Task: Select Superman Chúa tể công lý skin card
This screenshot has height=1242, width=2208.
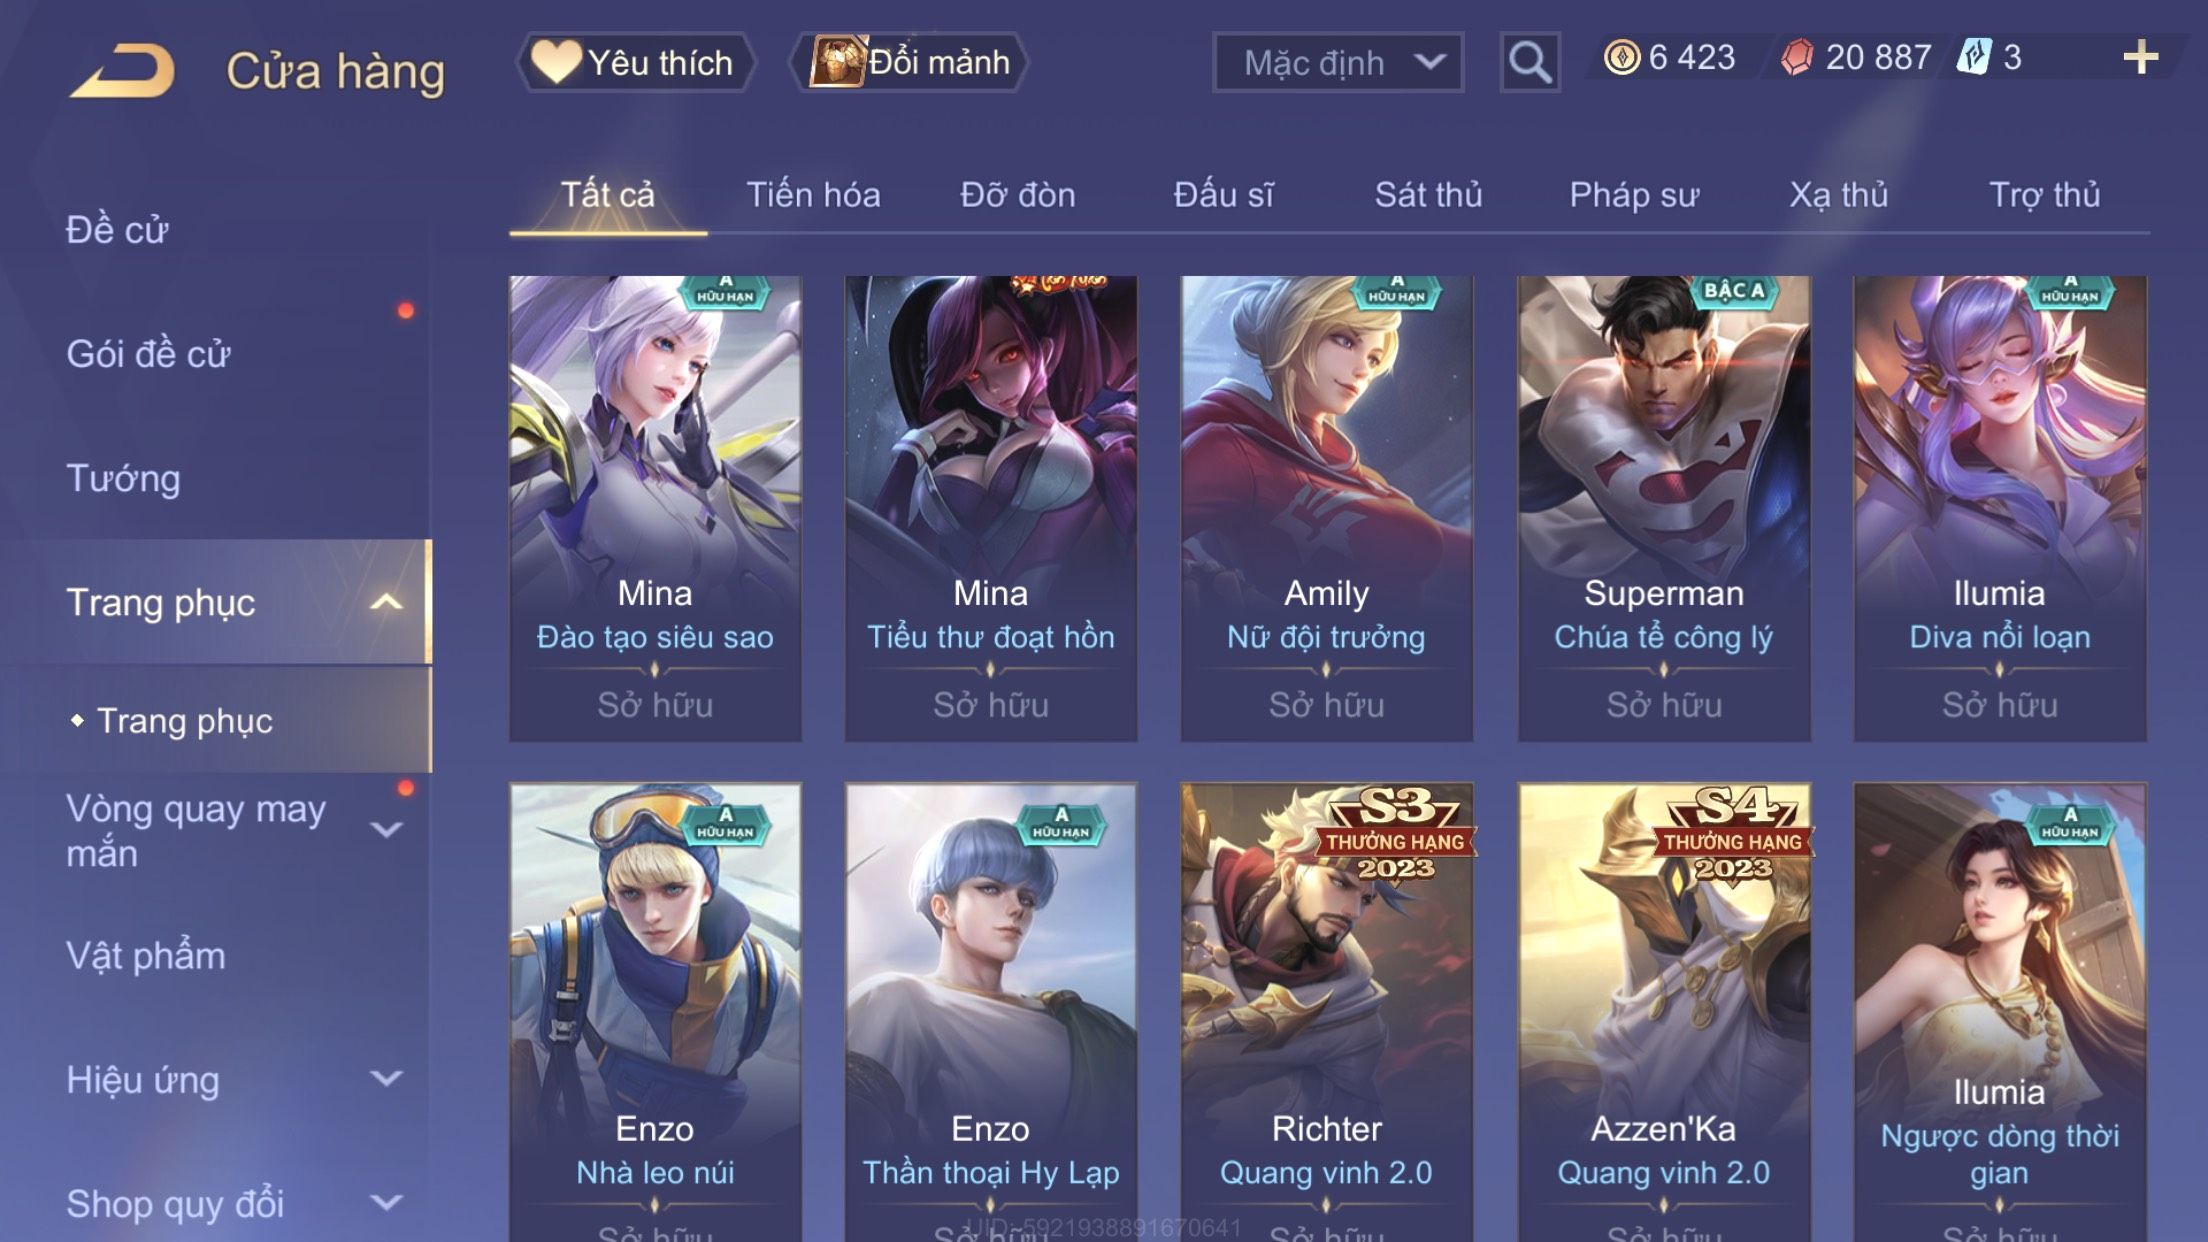Action: [x=1663, y=508]
